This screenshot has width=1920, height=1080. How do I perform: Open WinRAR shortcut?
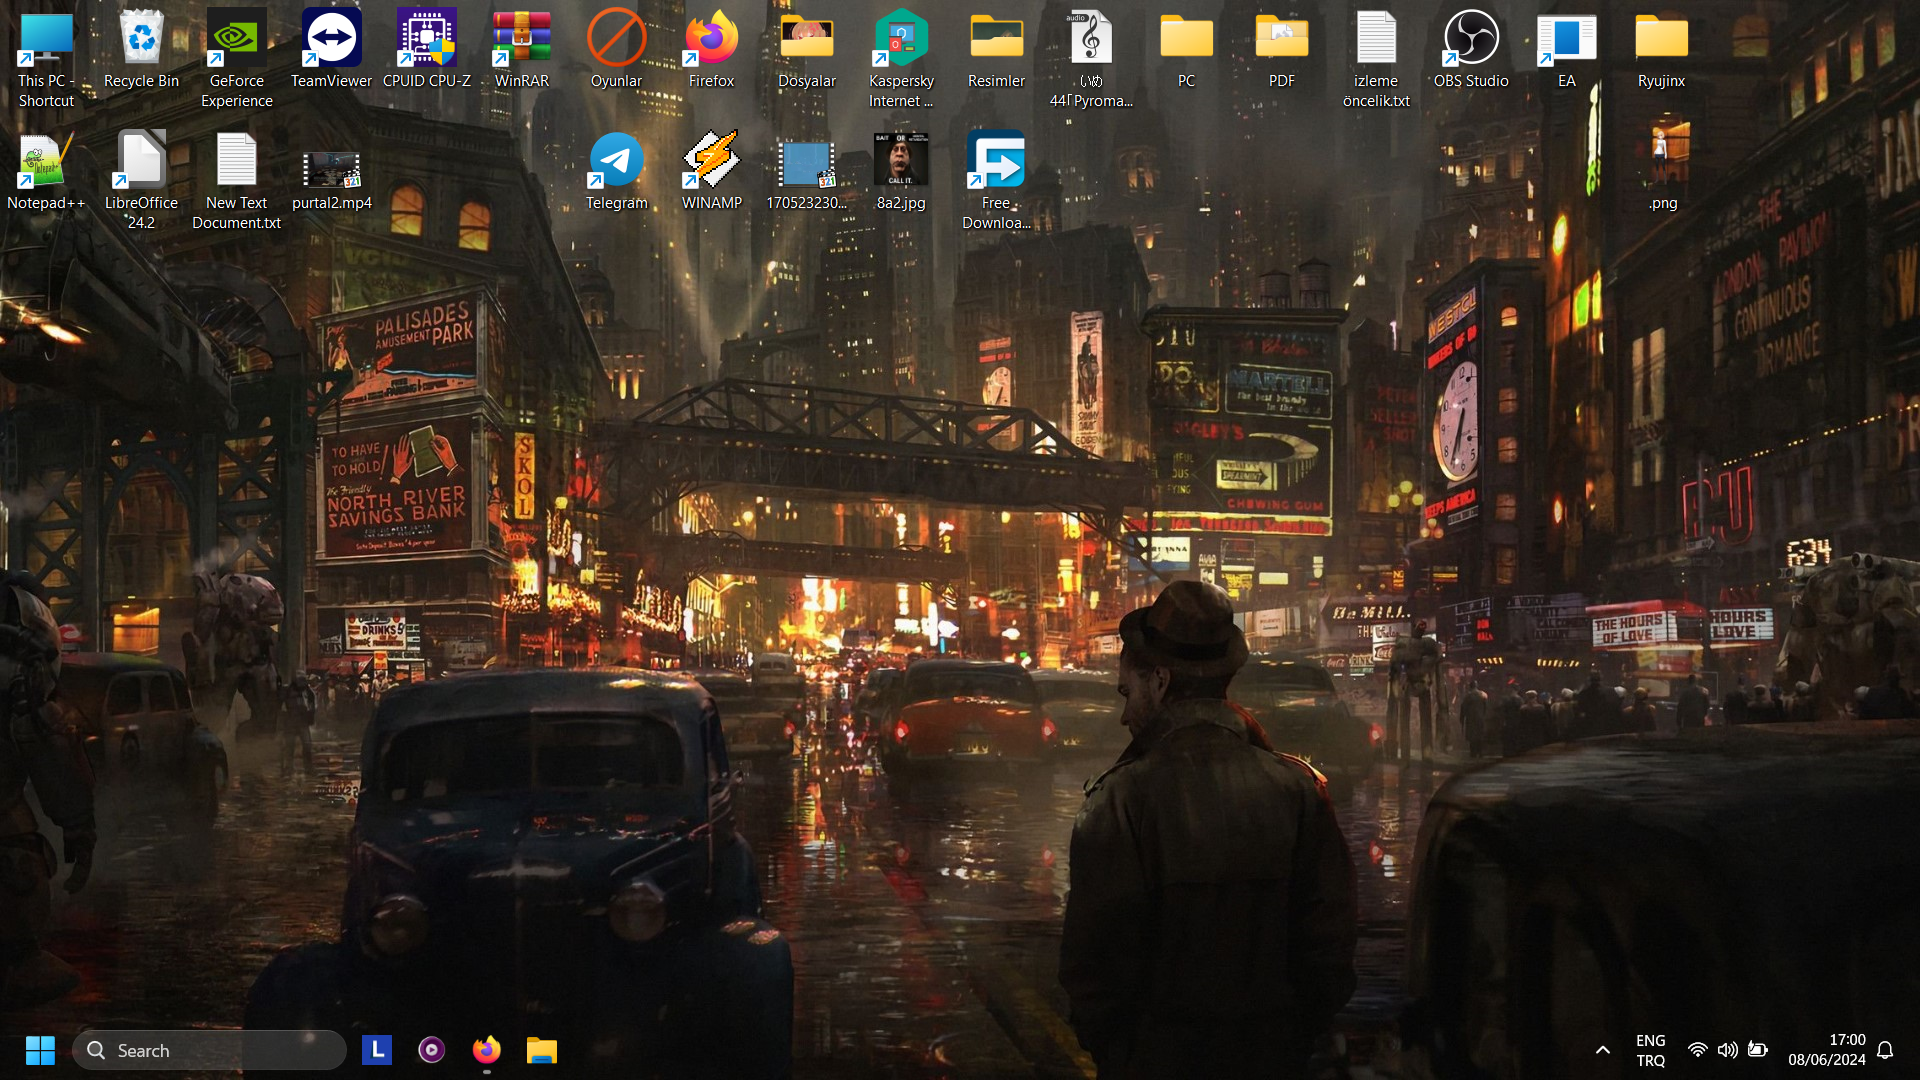pyautogui.click(x=521, y=50)
